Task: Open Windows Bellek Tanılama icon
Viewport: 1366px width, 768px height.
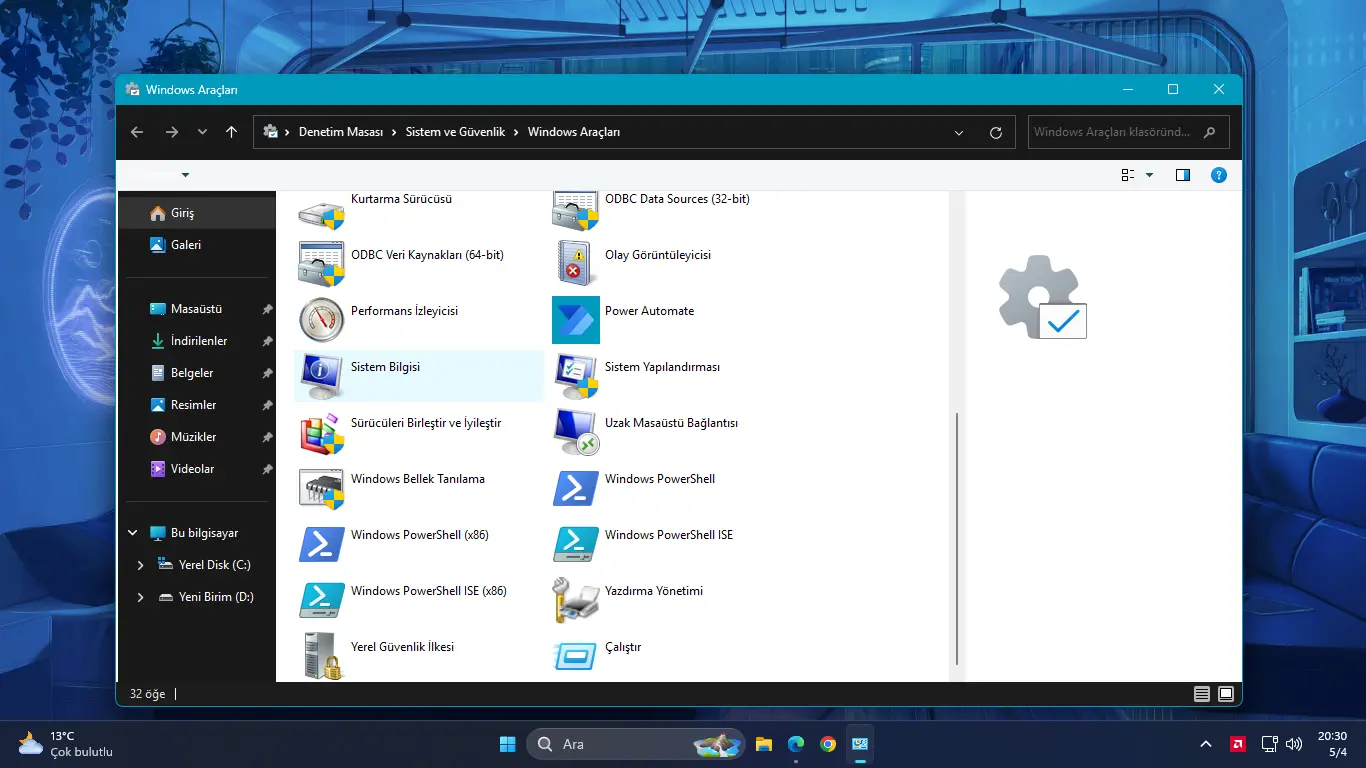Action: coord(322,487)
